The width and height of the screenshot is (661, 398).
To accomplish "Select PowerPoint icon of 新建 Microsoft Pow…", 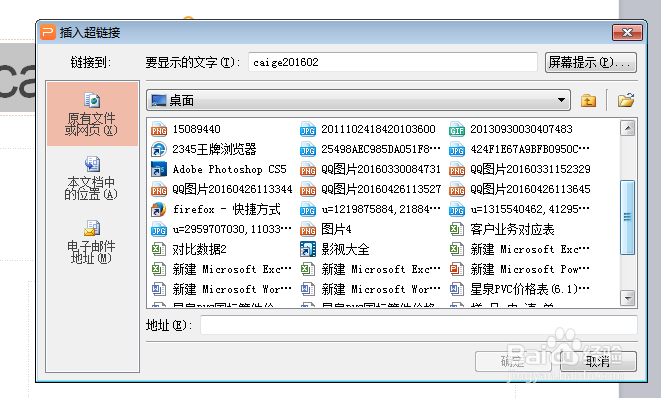I will (x=457, y=269).
